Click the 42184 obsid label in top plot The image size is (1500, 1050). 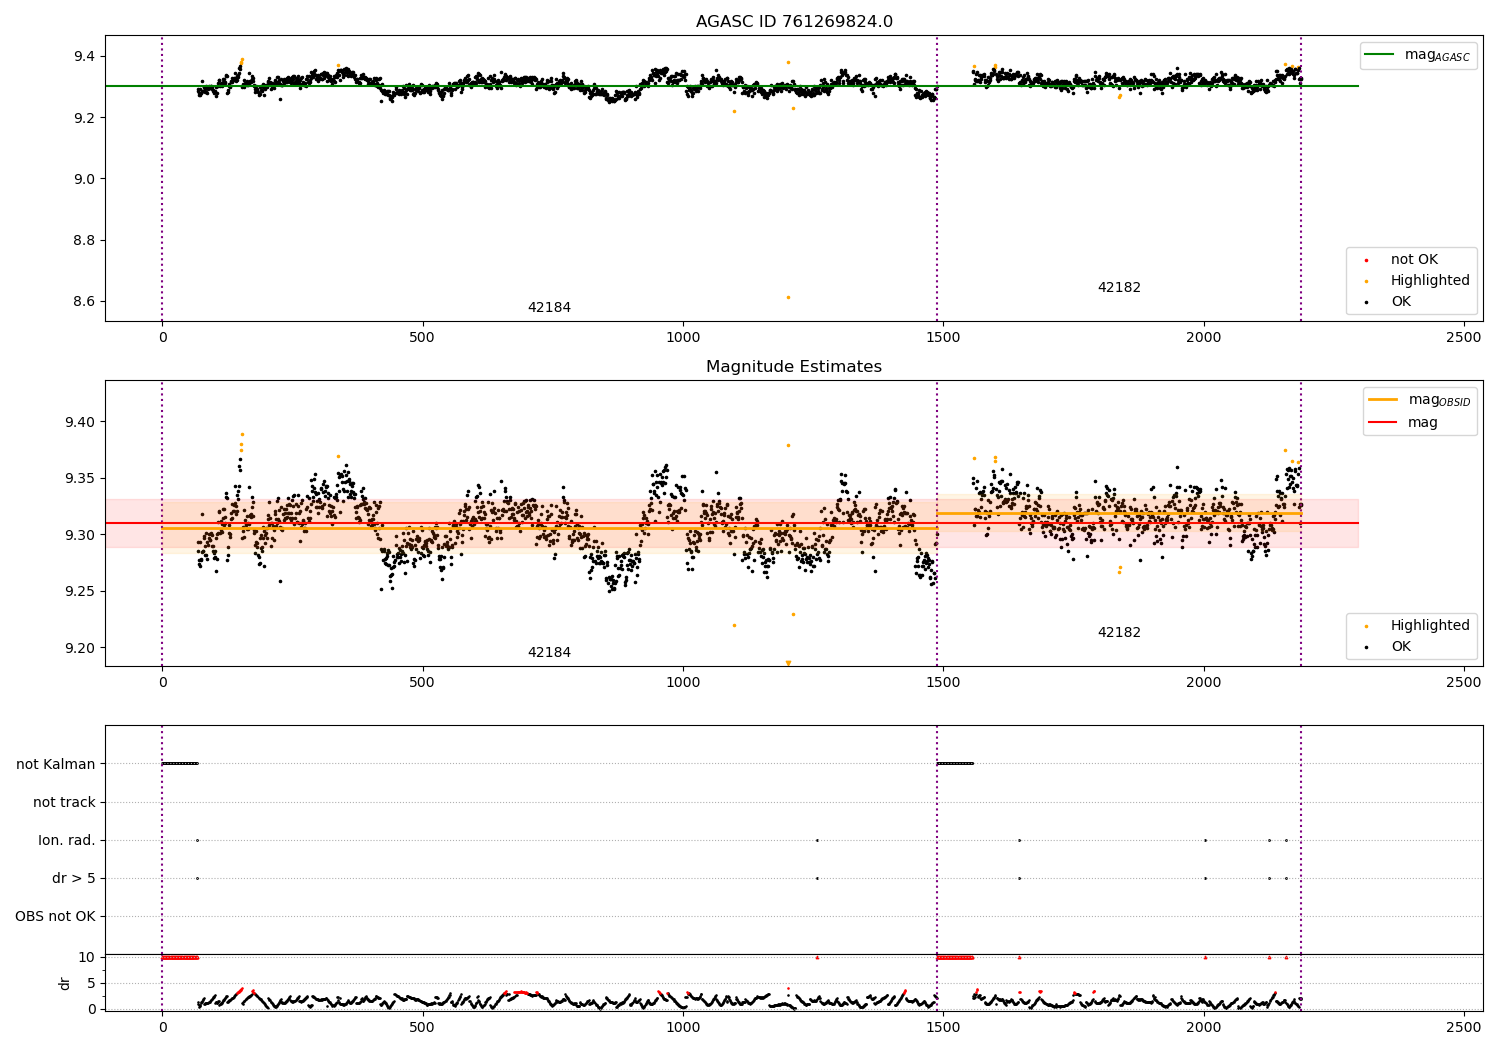tap(549, 308)
